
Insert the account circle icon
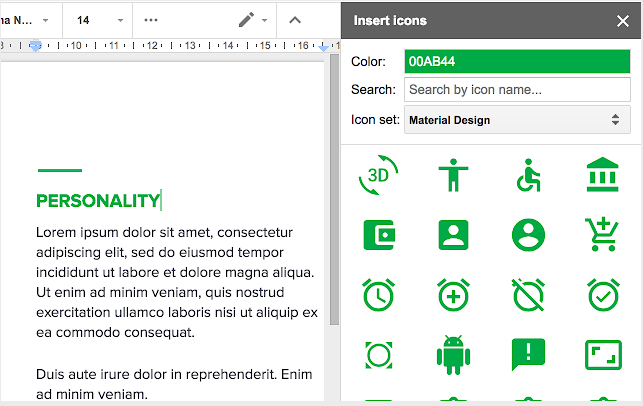[528, 235]
